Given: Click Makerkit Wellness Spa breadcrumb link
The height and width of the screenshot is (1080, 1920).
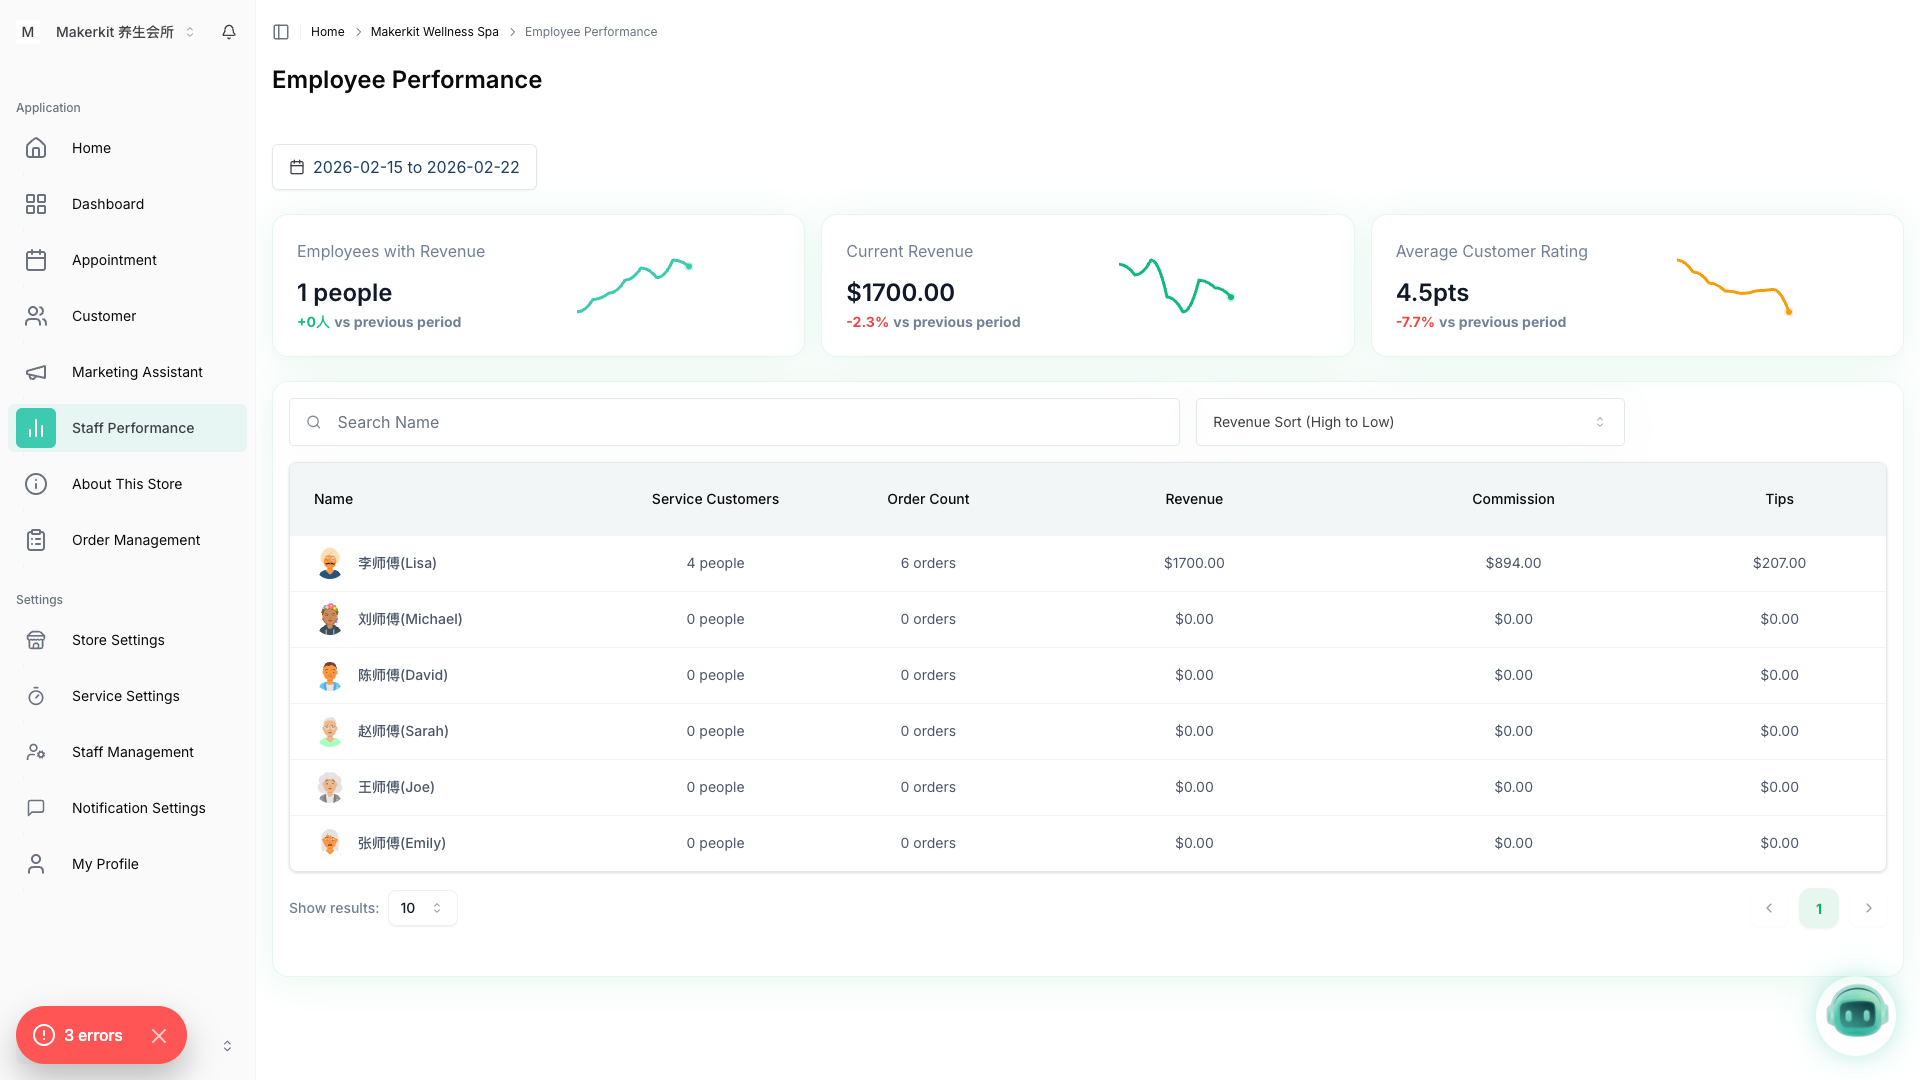Looking at the screenshot, I should (x=434, y=32).
